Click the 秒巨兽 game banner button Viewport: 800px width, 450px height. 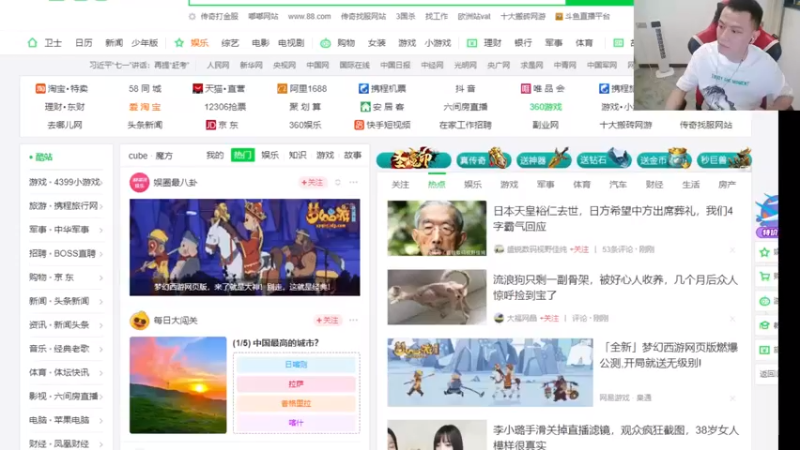tap(724, 160)
